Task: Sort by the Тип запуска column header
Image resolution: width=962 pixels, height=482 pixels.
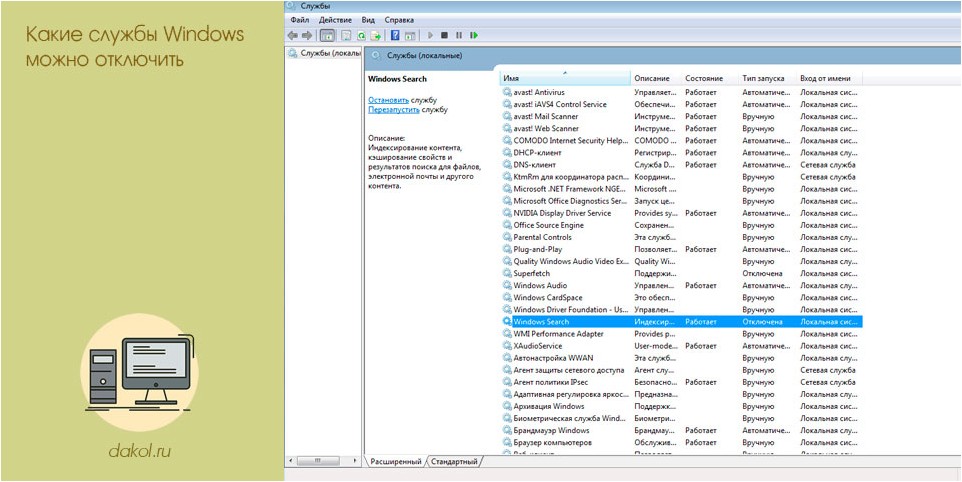Action: tap(767, 78)
